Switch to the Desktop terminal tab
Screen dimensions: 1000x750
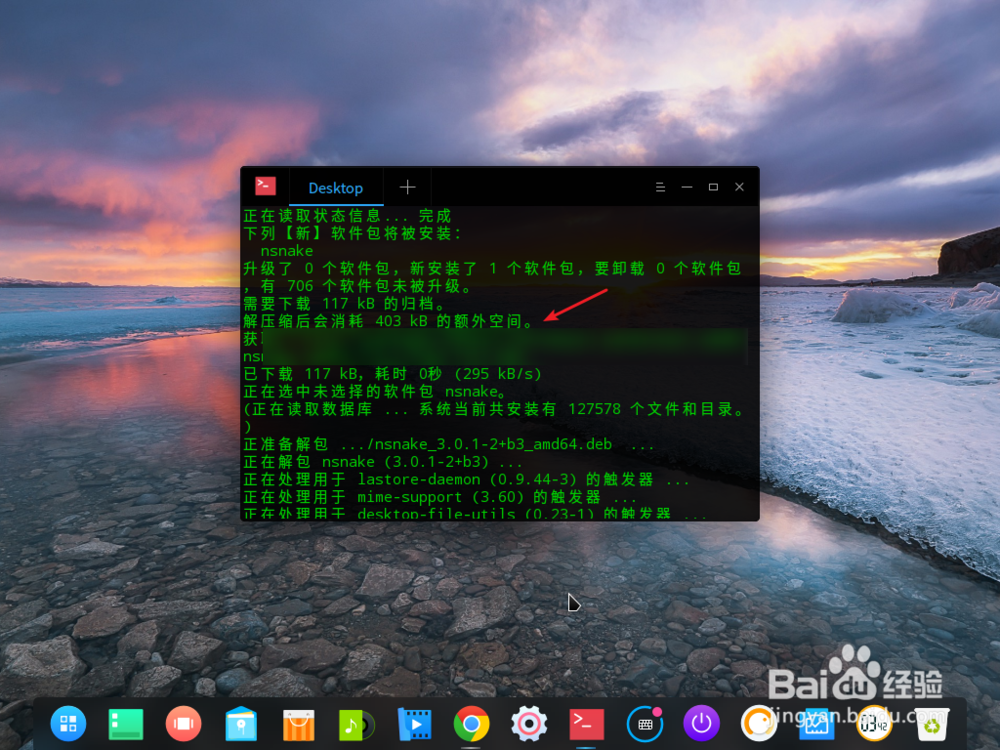335,188
